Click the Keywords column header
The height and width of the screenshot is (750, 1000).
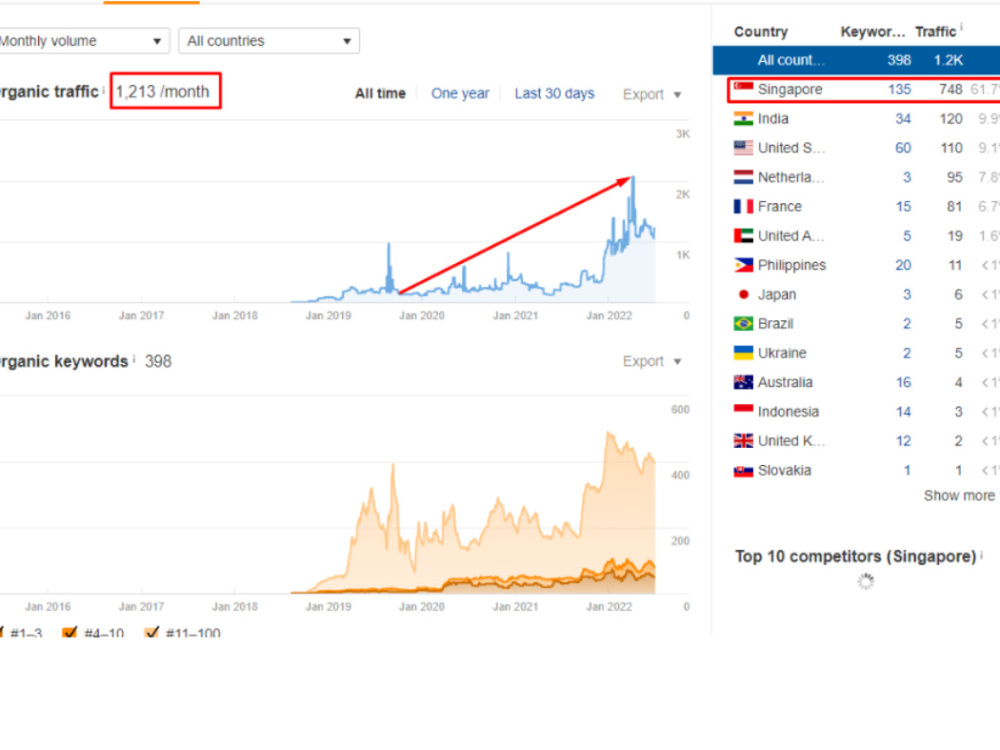click(x=872, y=32)
